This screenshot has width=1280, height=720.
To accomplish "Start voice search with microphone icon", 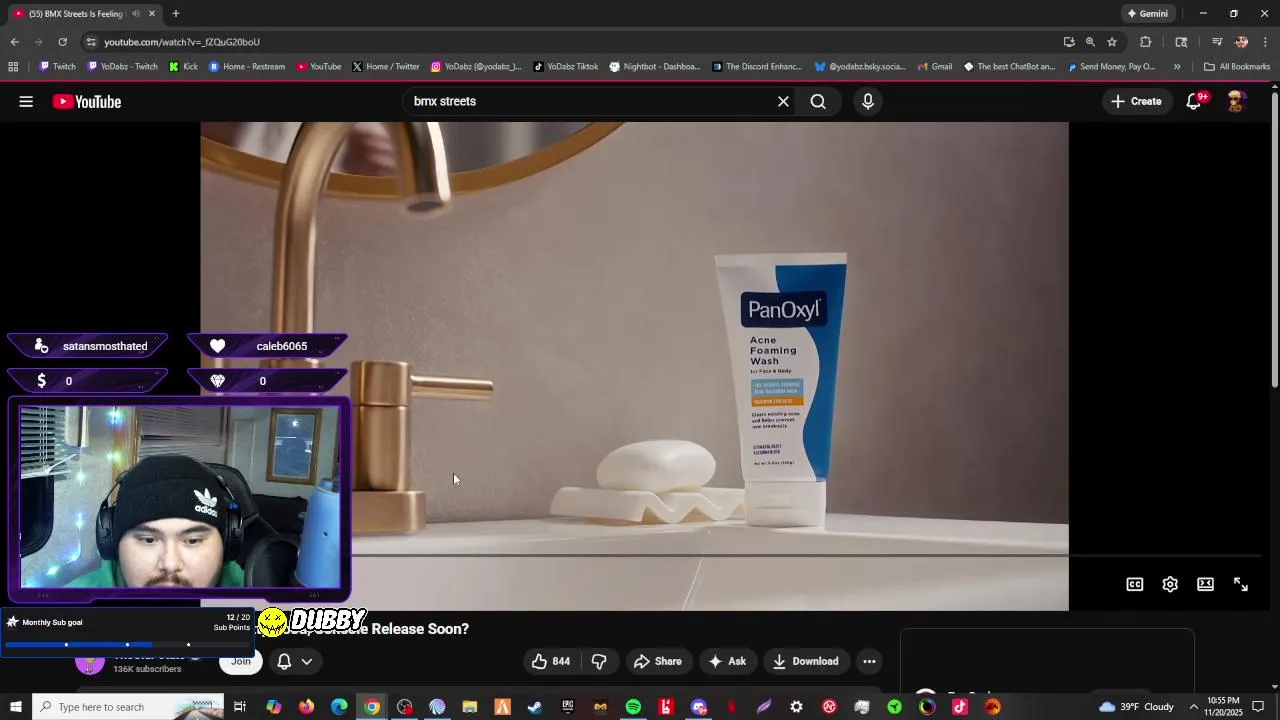I will (x=868, y=101).
